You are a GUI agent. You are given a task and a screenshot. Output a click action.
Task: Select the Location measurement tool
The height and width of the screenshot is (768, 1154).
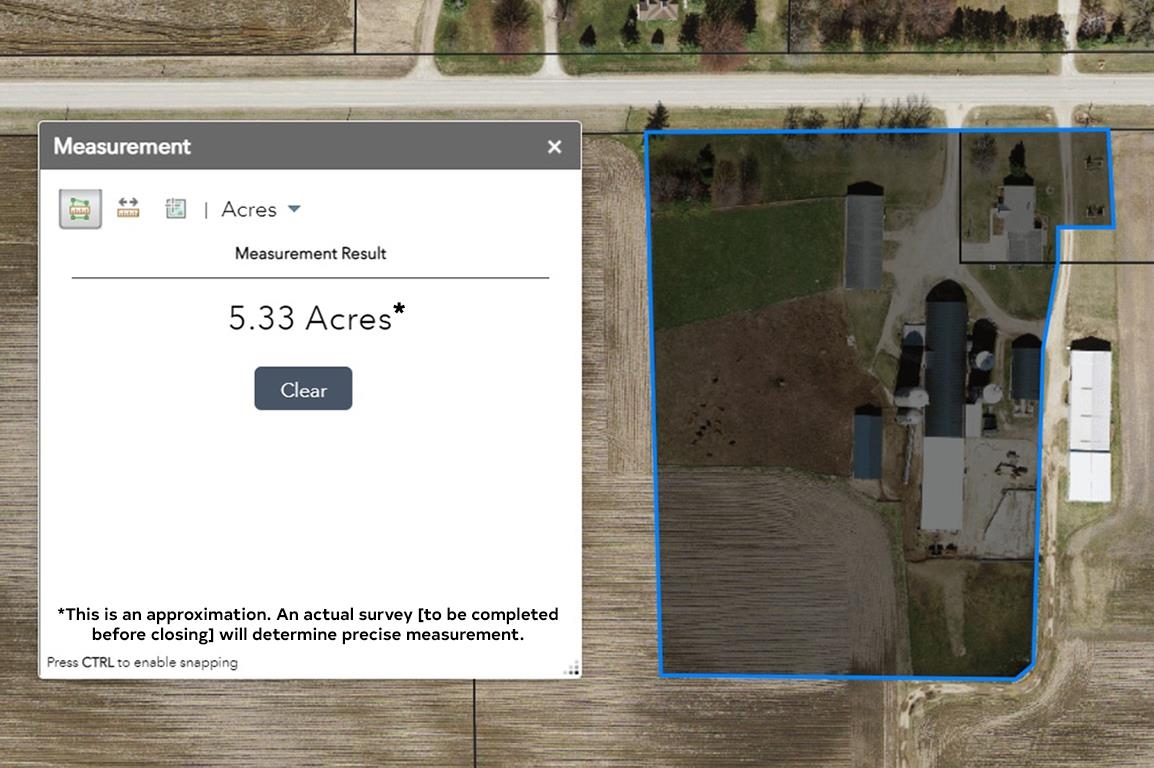[x=176, y=209]
